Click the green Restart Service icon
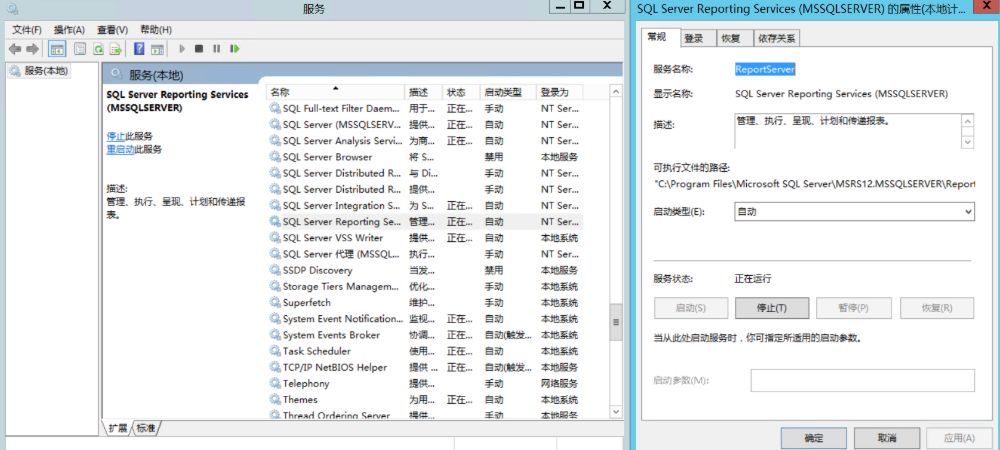The image size is (1000, 450). (x=235, y=48)
